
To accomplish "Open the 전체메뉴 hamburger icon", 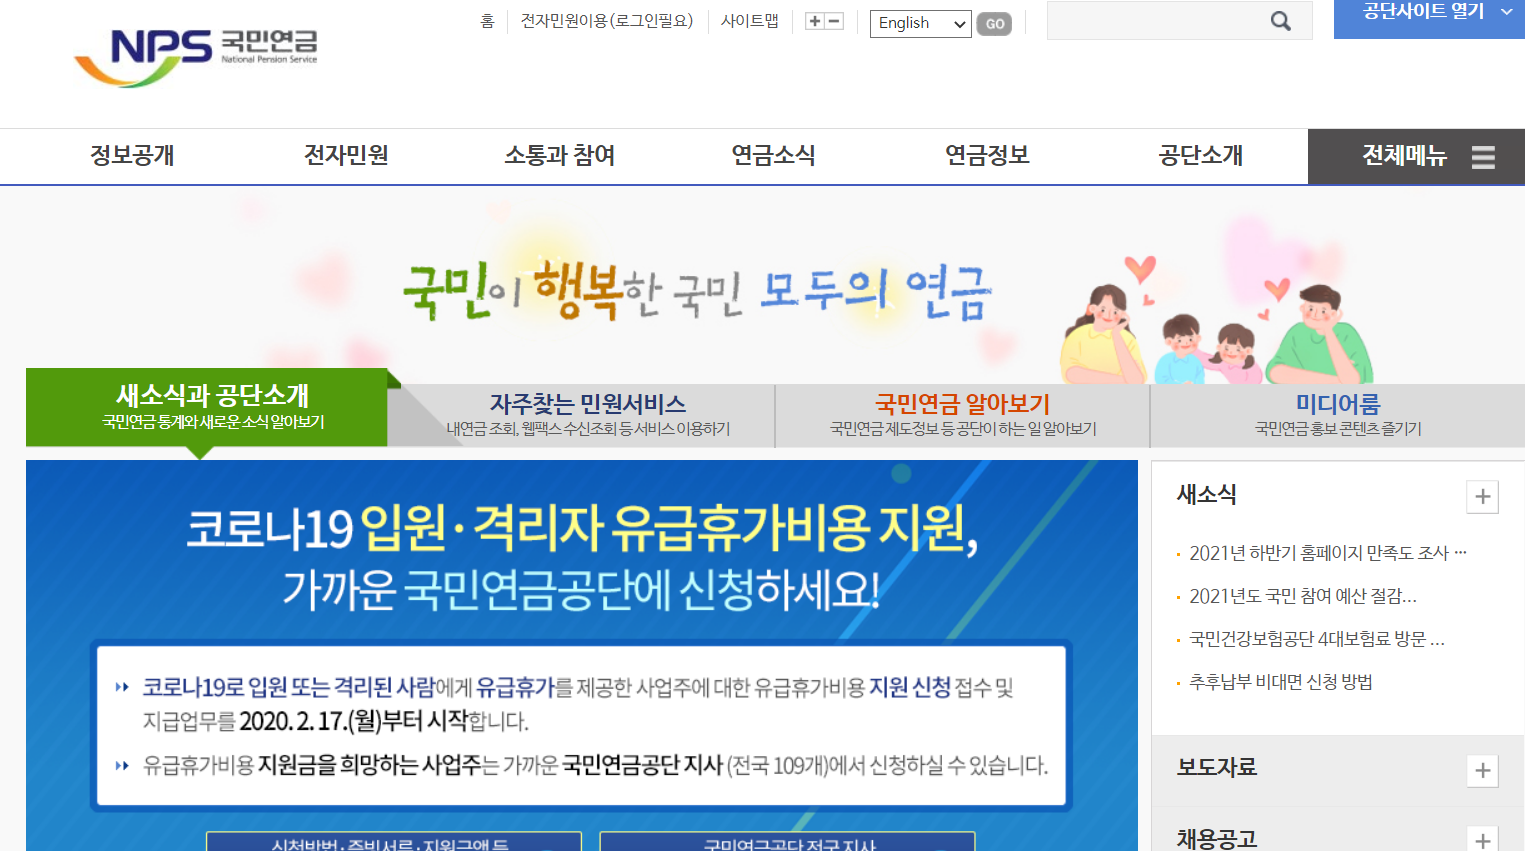I will [x=1483, y=157].
